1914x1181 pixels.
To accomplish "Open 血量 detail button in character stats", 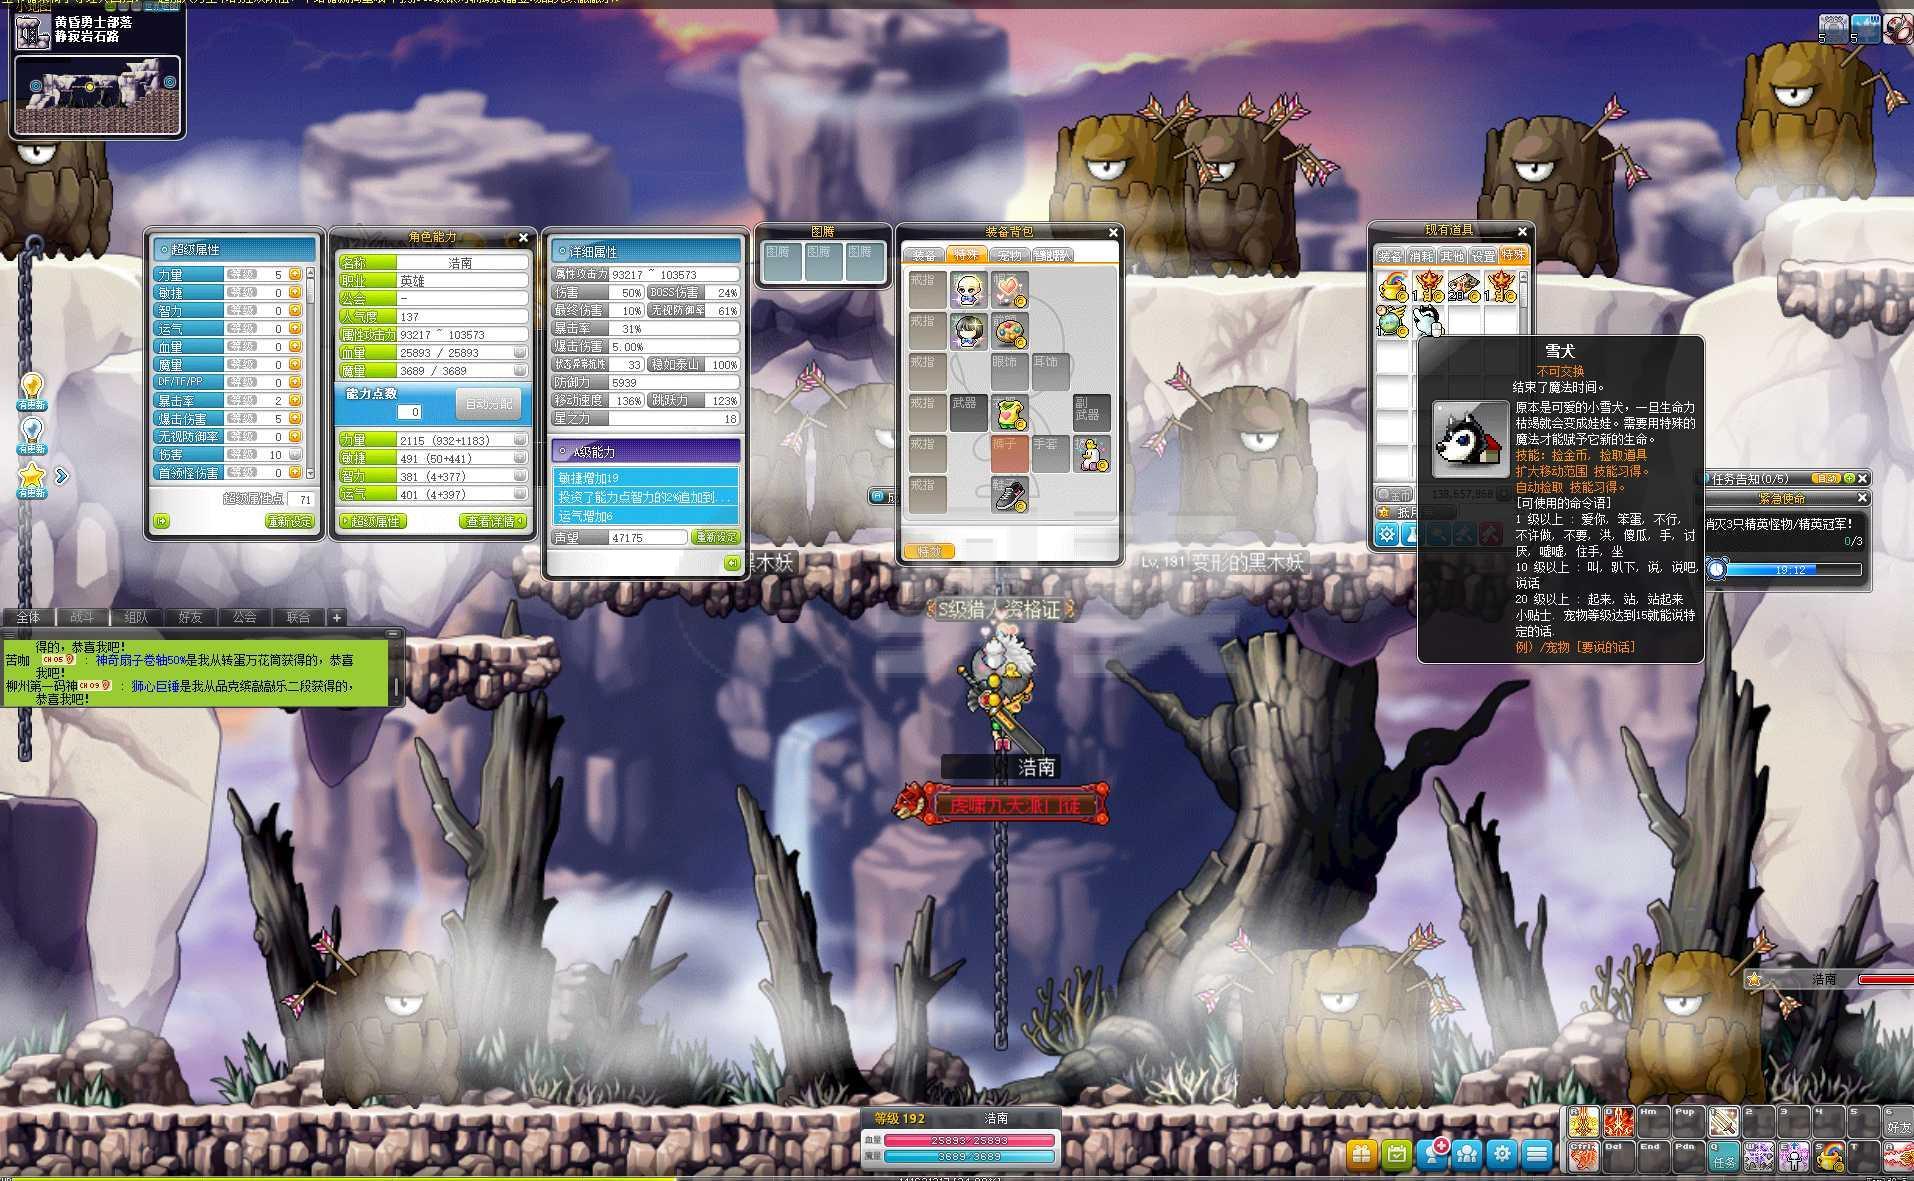I will tap(520, 352).
